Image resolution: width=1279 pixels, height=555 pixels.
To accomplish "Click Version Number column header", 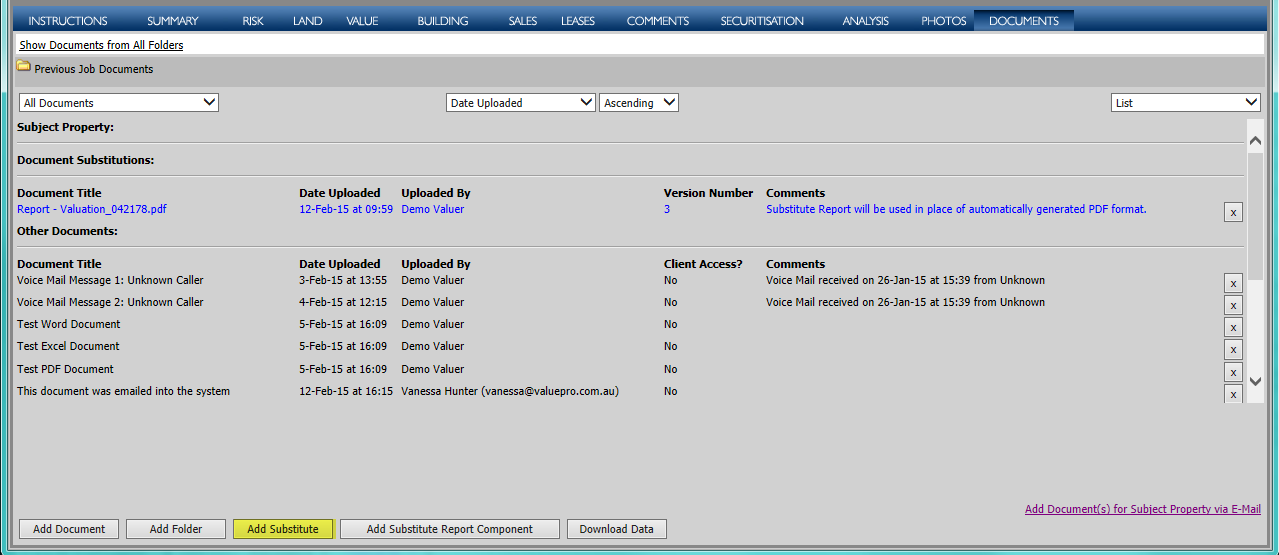I will [709, 193].
